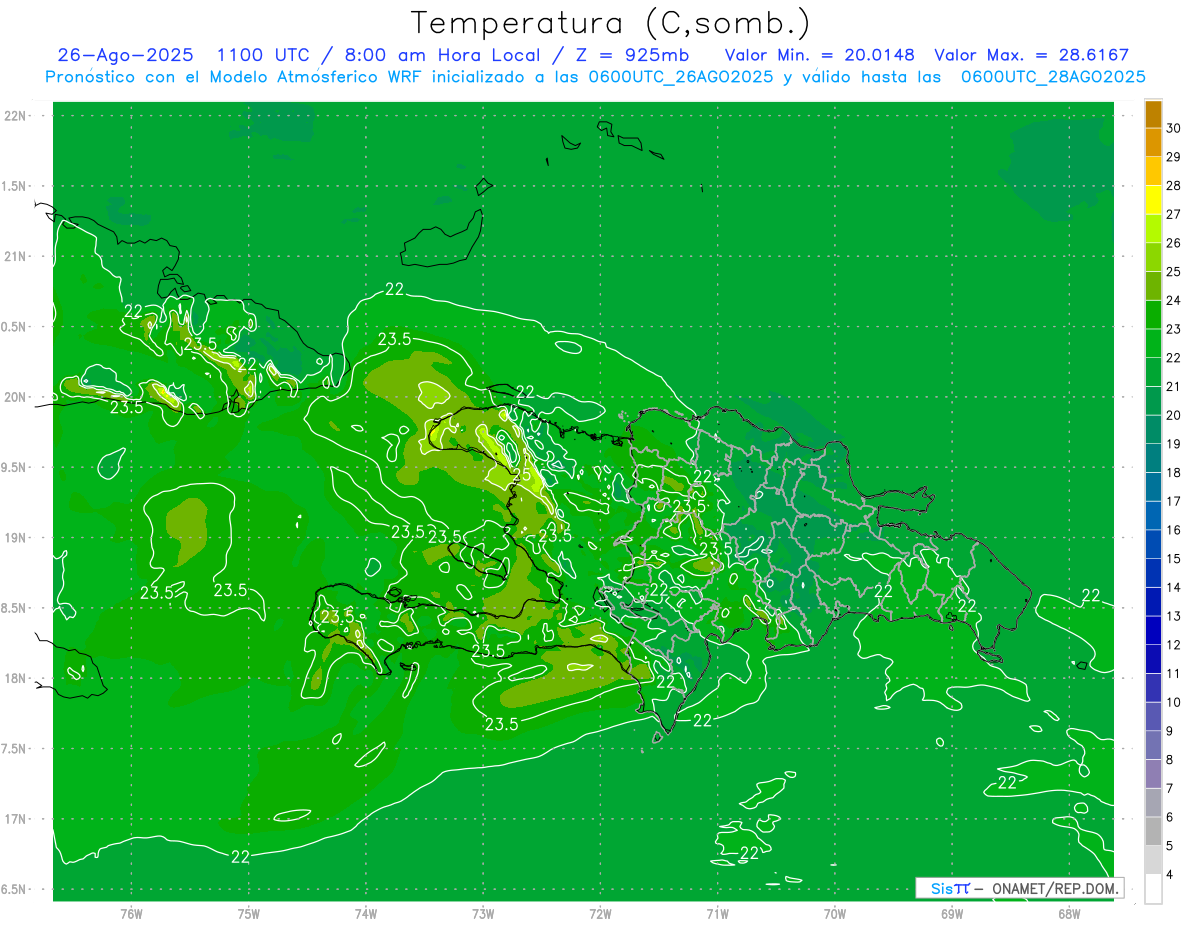Click the legend scale value 15
The image size is (1200, 927).
[x=1174, y=558]
